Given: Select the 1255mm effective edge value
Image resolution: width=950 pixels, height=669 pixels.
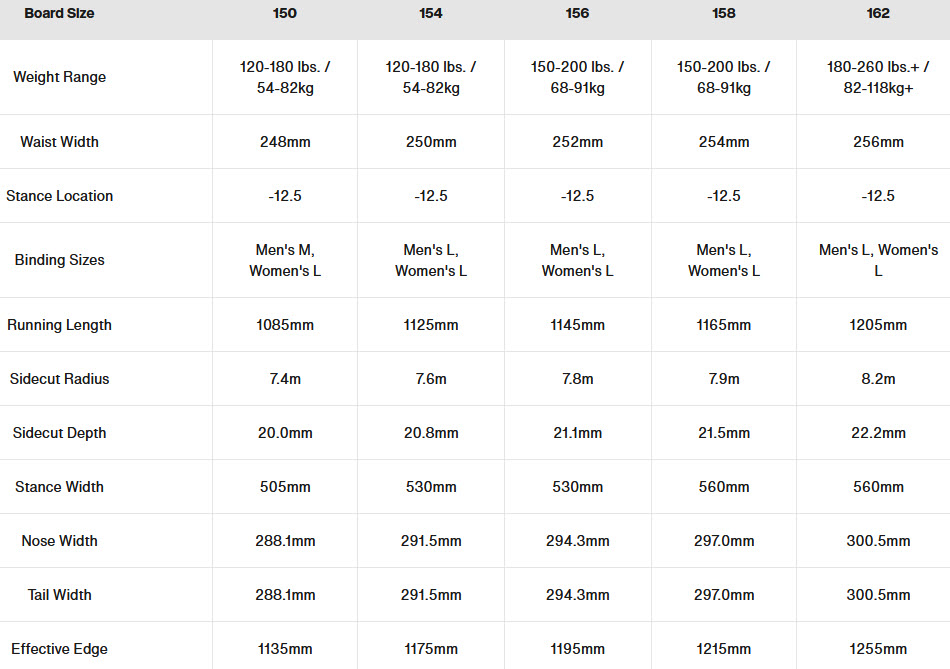Looking at the screenshot, I should pyautogui.click(x=878, y=649).
